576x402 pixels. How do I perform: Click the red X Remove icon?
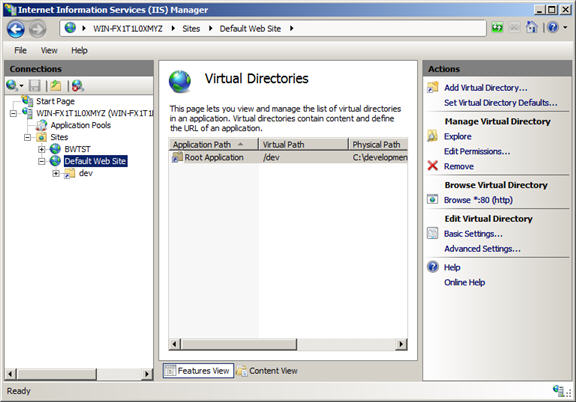pos(433,166)
